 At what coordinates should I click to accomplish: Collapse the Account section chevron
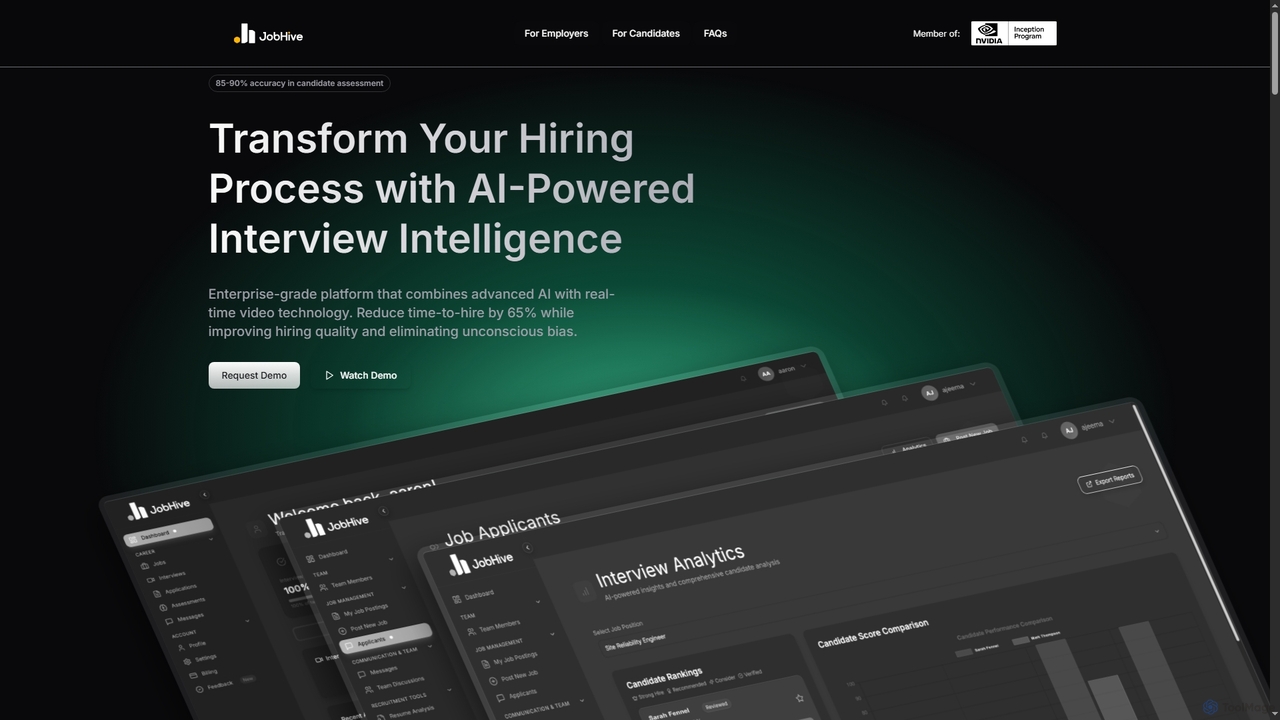[x=247, y=621]
